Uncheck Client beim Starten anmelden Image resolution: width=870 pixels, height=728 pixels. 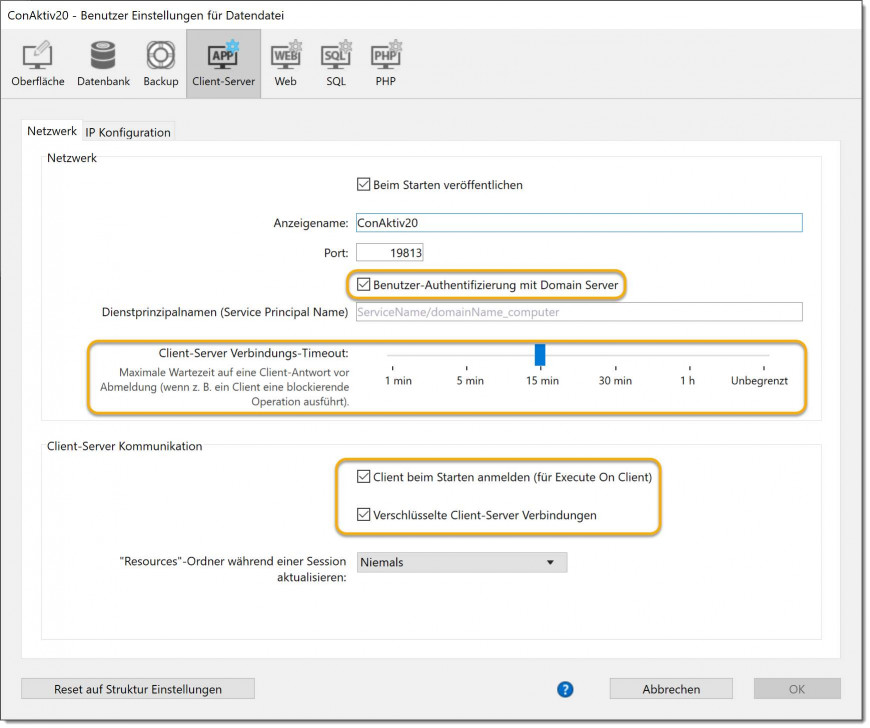click(x=364, y=477)
